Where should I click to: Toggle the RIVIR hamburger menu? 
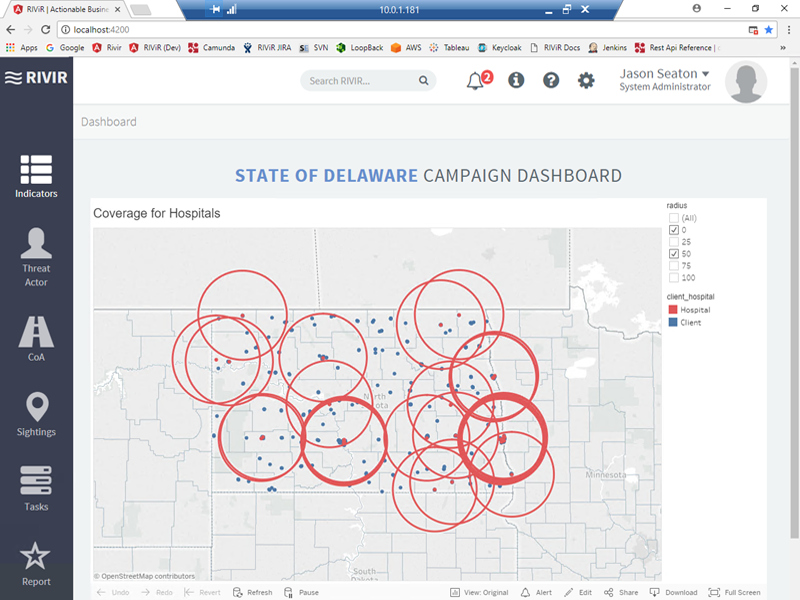pos(13,78)
